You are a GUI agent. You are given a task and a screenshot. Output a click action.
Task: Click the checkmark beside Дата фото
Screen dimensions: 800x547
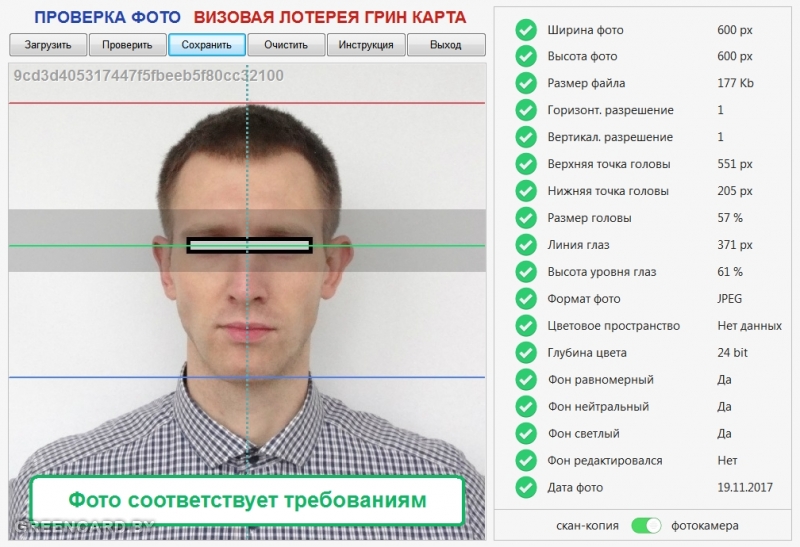pos(526,487)
